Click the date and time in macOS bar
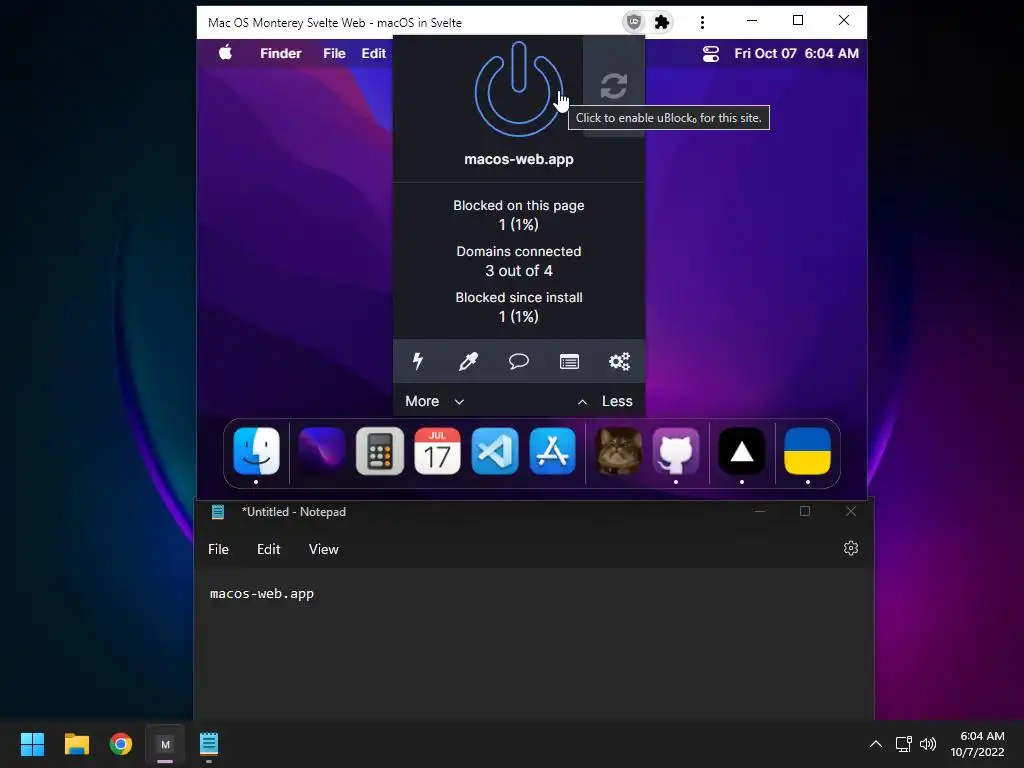The image size is (1024, 768). click(796, 54)
